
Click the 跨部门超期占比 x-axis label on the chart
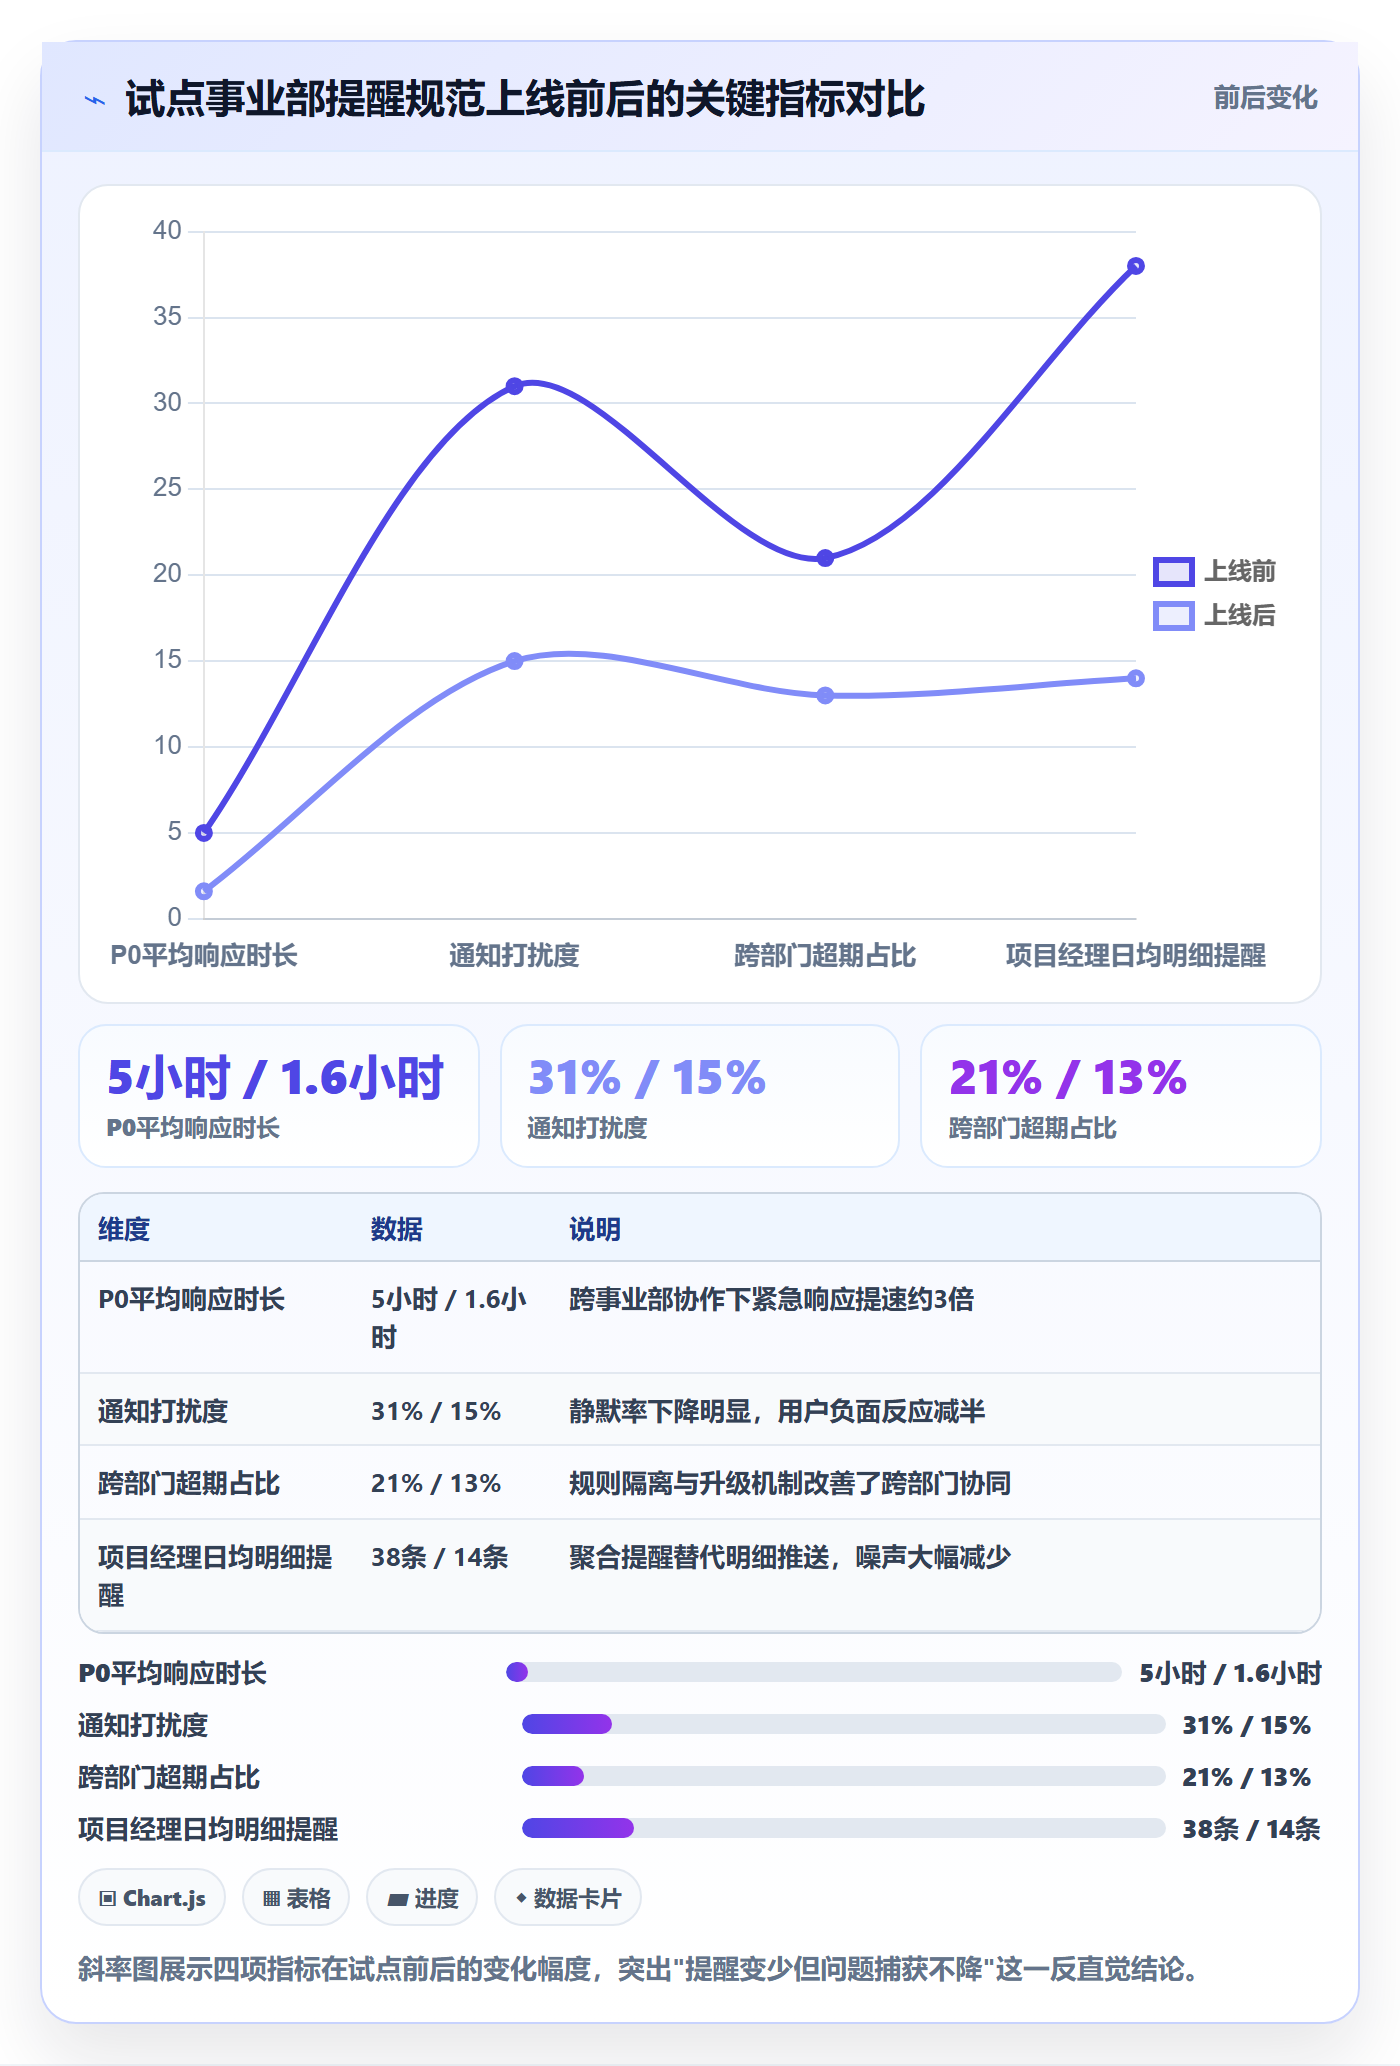825,955
